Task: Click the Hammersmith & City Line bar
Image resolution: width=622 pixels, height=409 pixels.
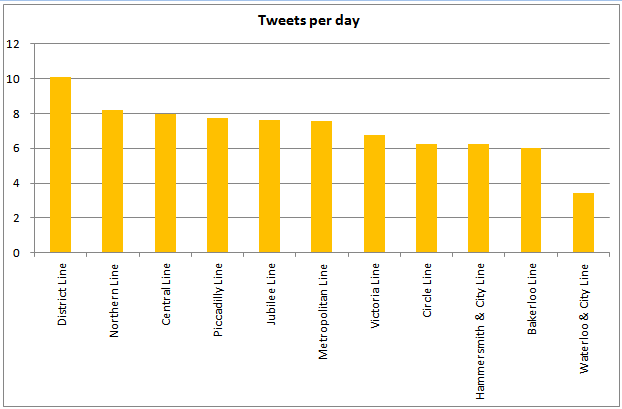Action: (x=478, y=198)
